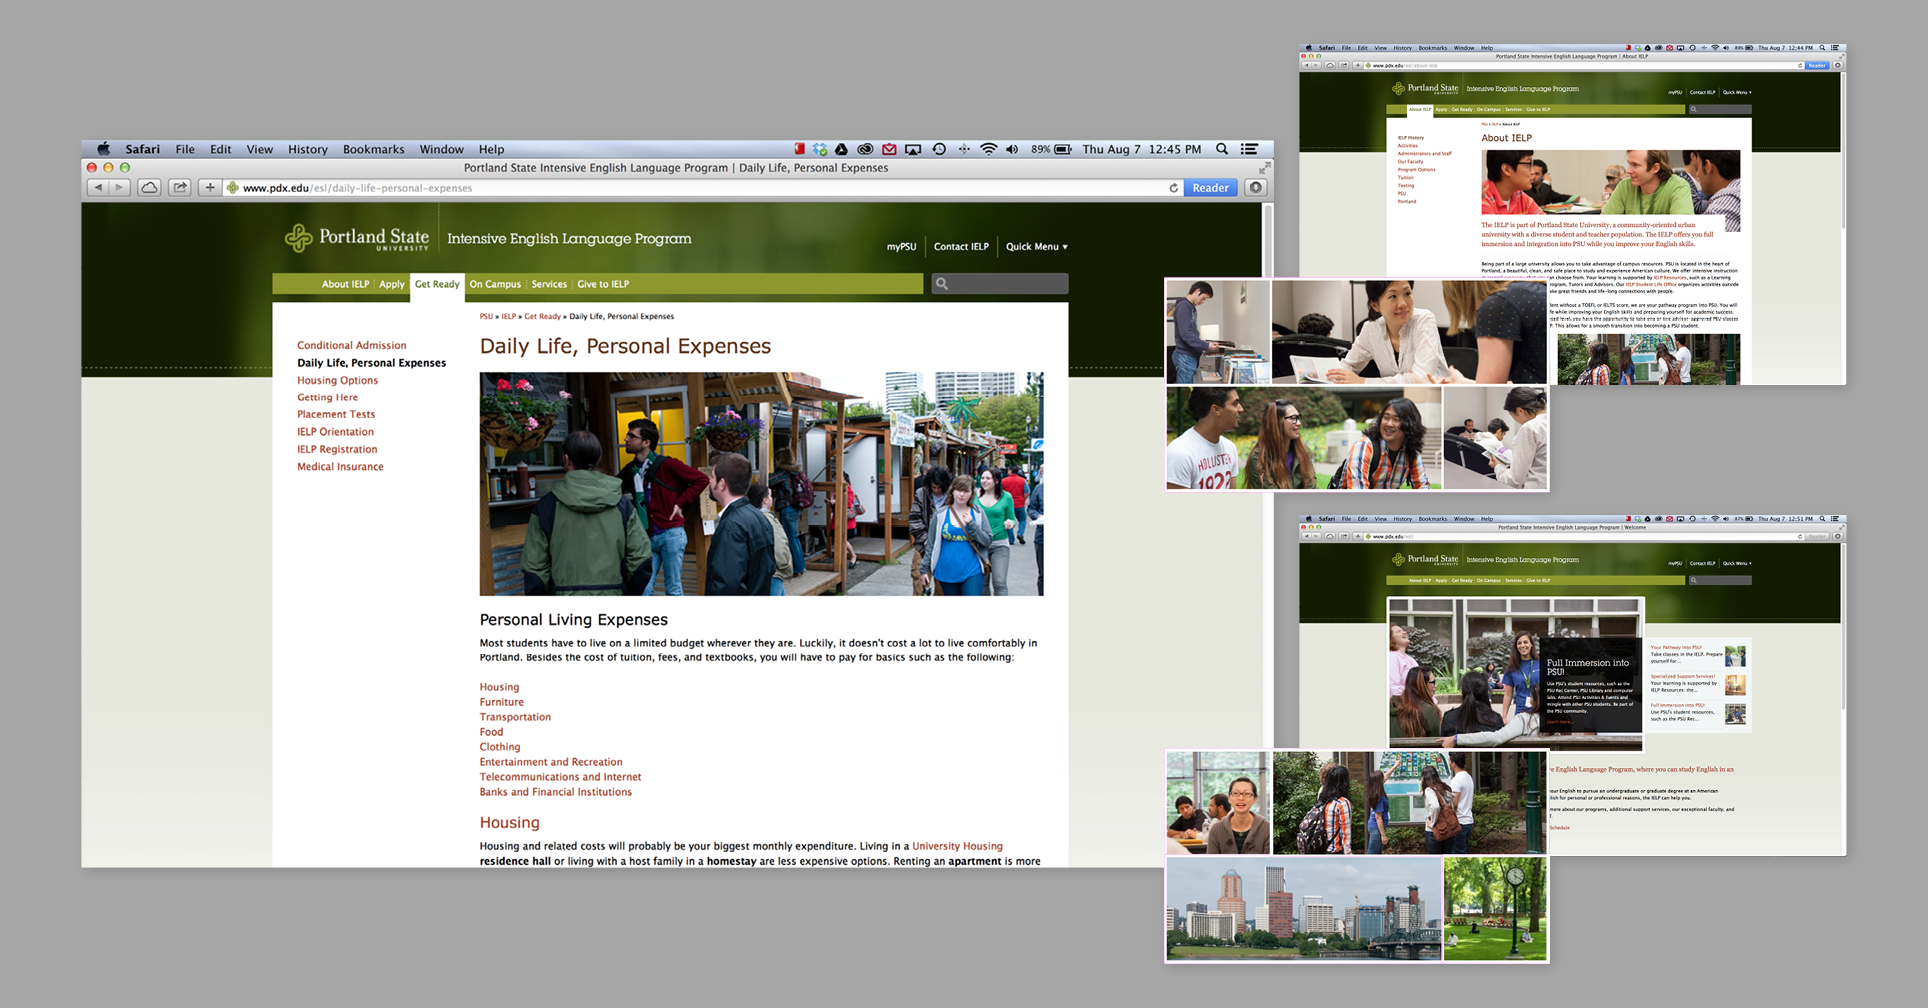1928x1008 pixels.
Task: Open the Housing Options sidebar link
Action: [x=337, y=380]
